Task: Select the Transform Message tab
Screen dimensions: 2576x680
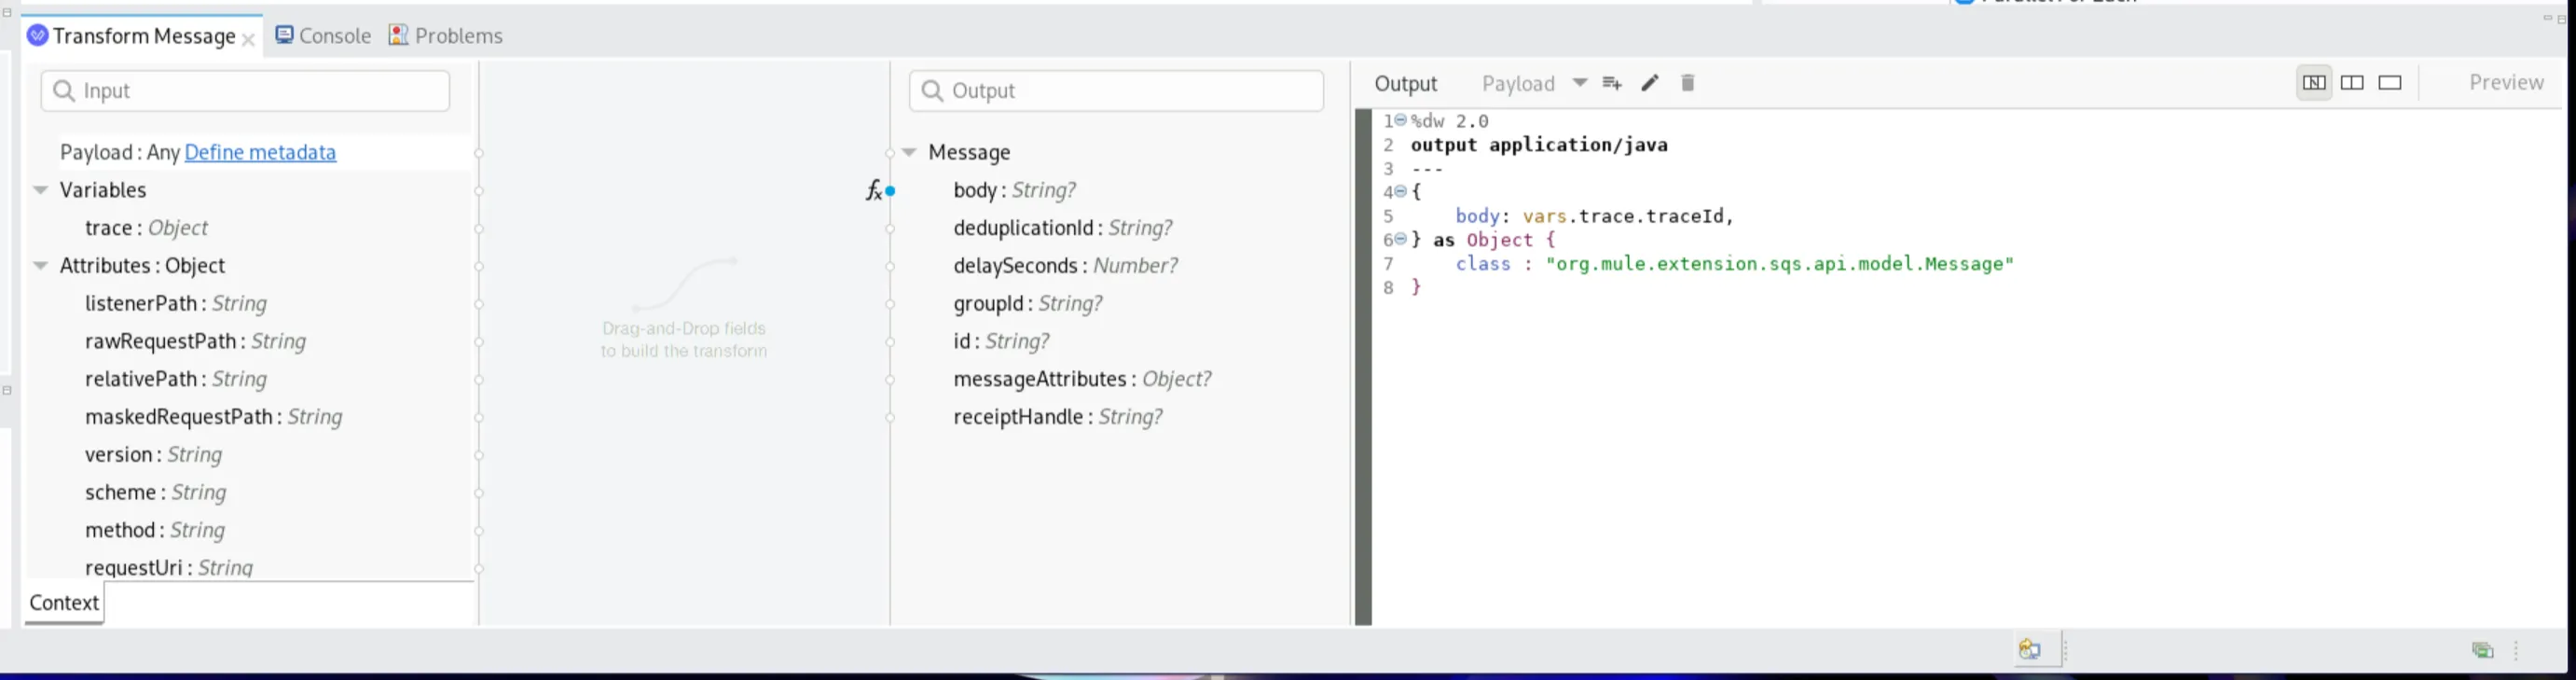Action: tap(143, 36)
